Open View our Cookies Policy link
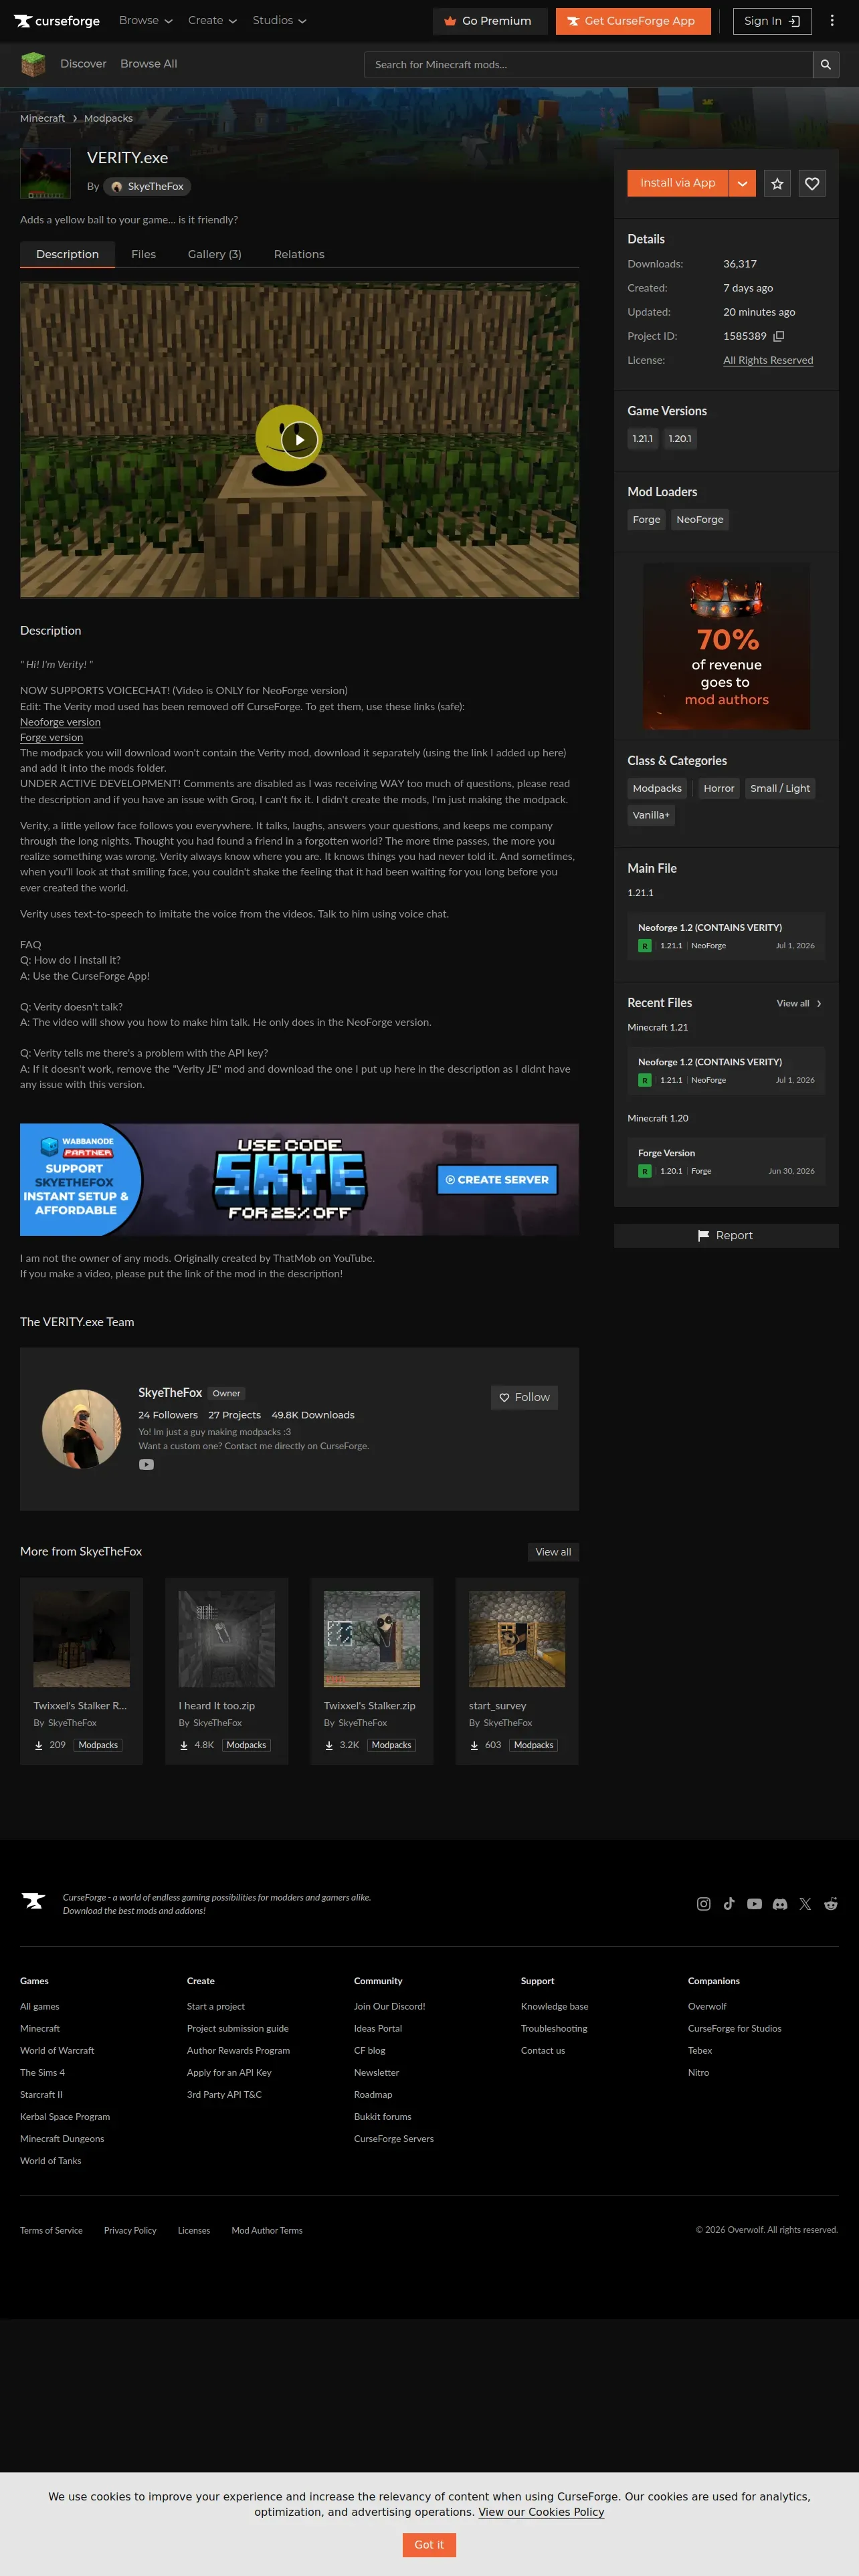Viewport: 859px width, 2576px height. pos(541,2512)
